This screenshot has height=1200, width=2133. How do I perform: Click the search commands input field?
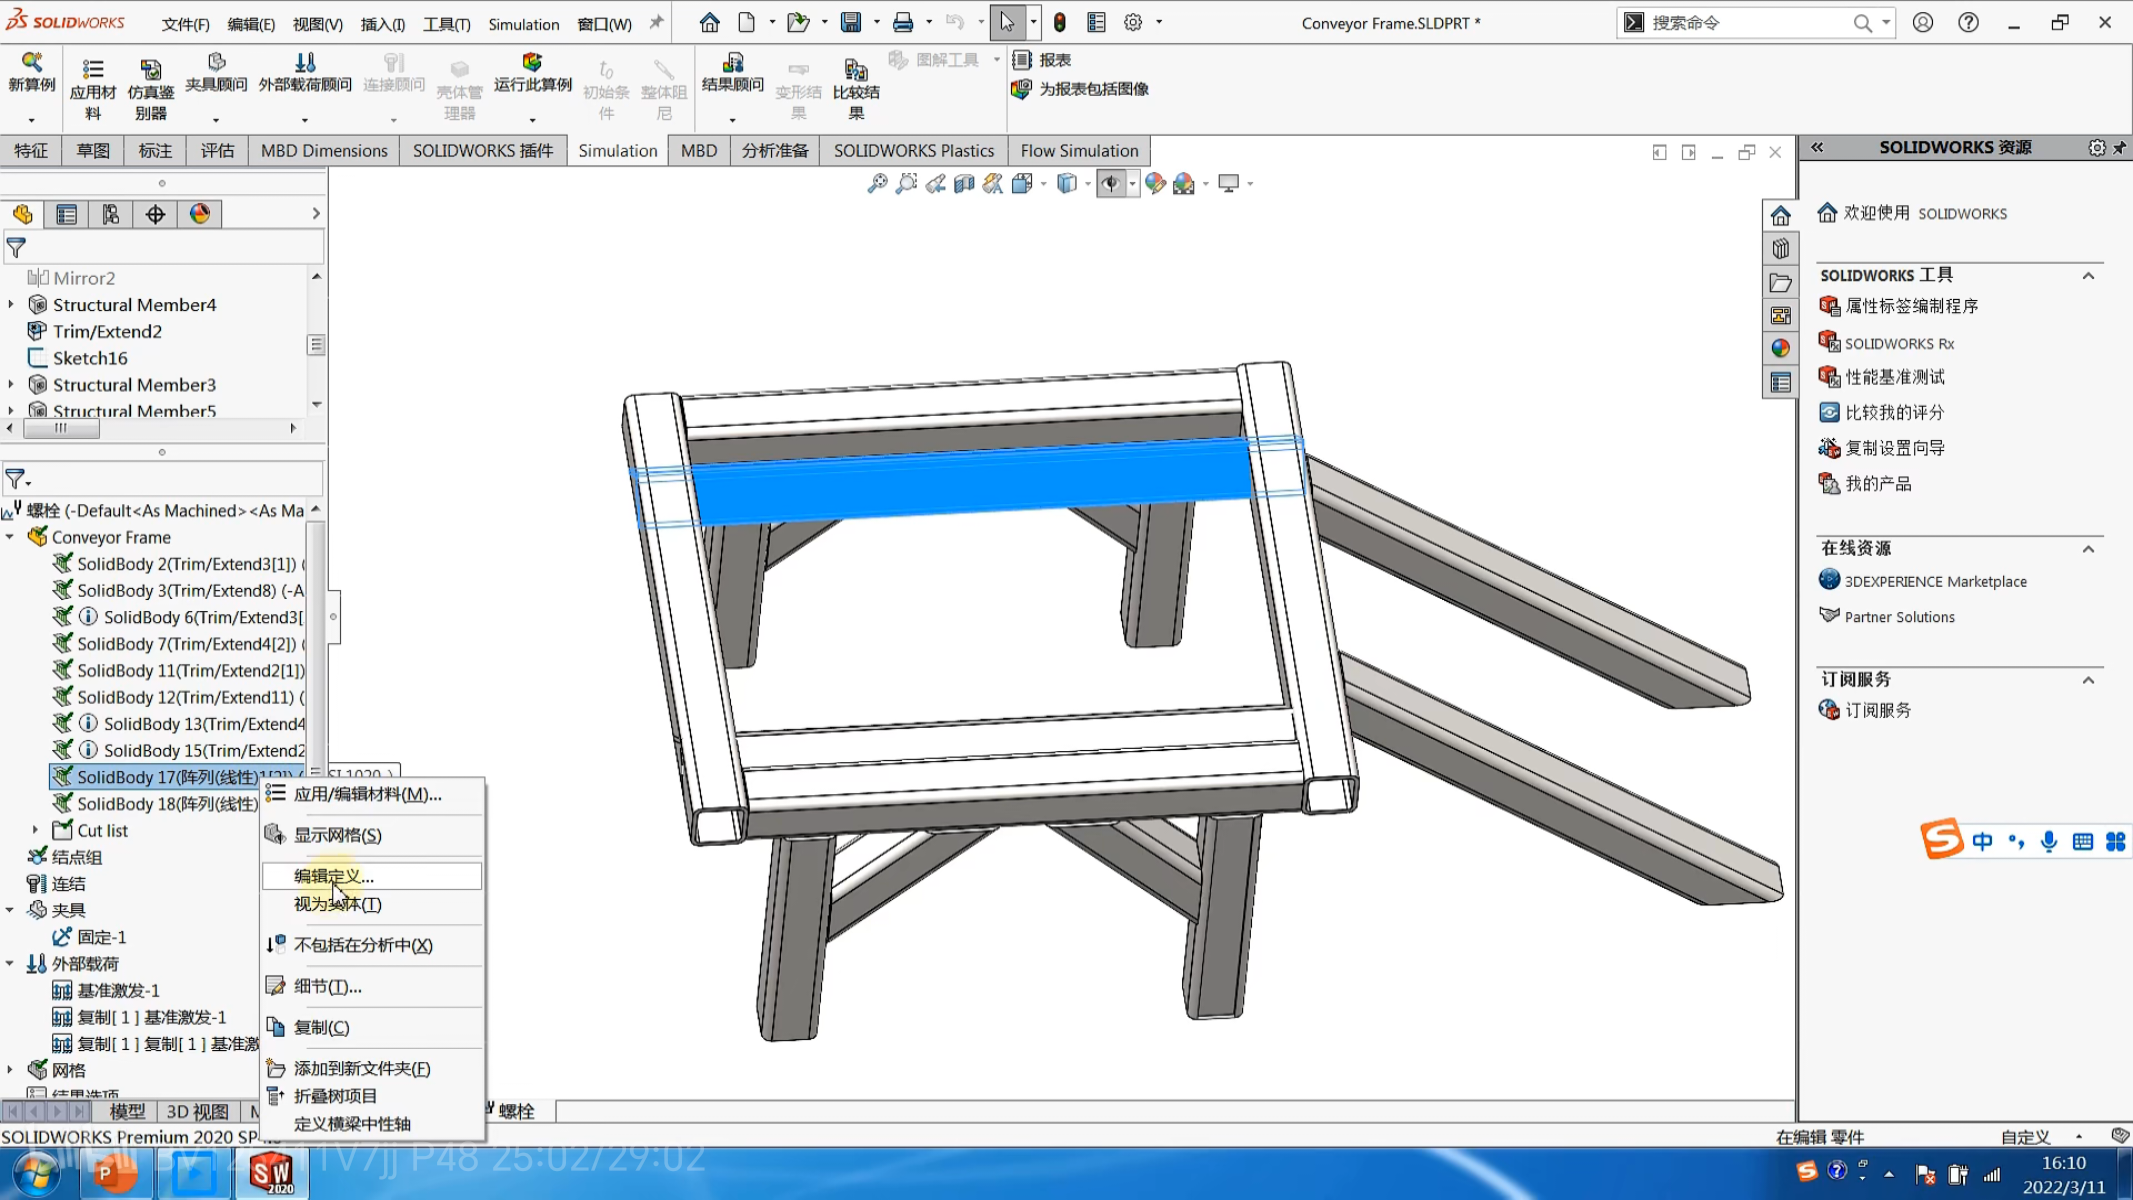pyautogui.click(x=1749, y=23)
